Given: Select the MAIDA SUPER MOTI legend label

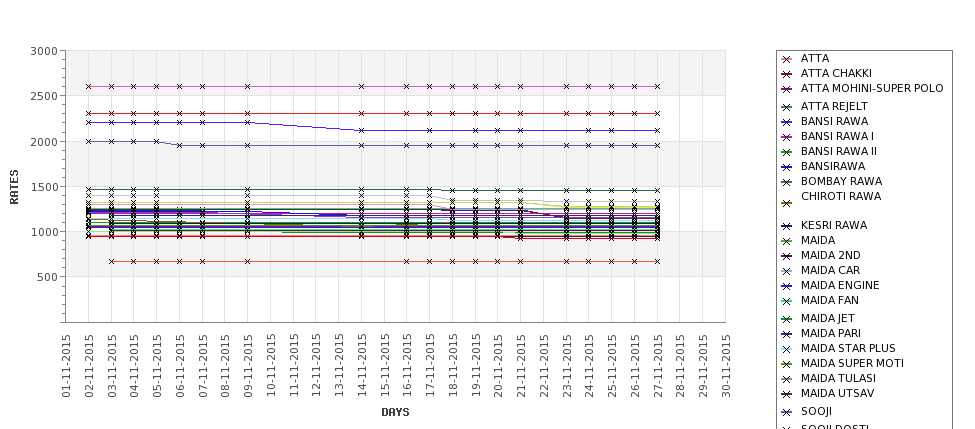Looking at the screenshot, I should pyautogui.click(x=852, y=362).
